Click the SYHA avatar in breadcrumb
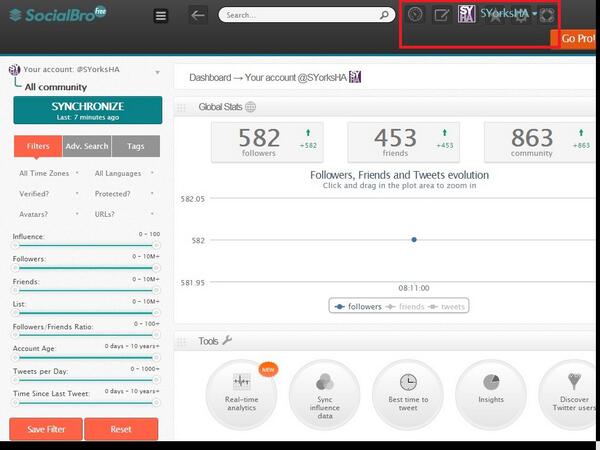The width and height of the screenshot is (600, 450). click(x=355, y=77)
